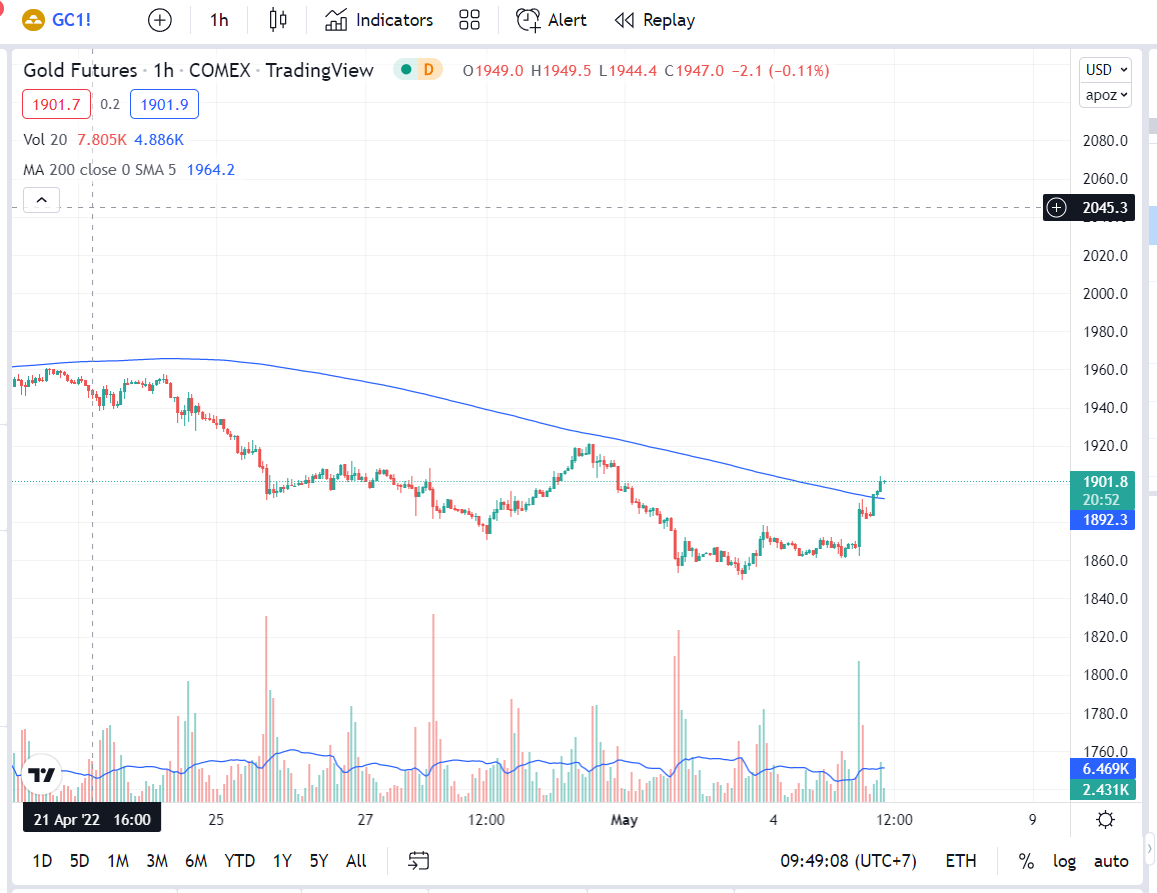The height and width of the screenshot is (893, 1157).
Task: Click the gold symbol logo icon
Action: tap(33, 20)
